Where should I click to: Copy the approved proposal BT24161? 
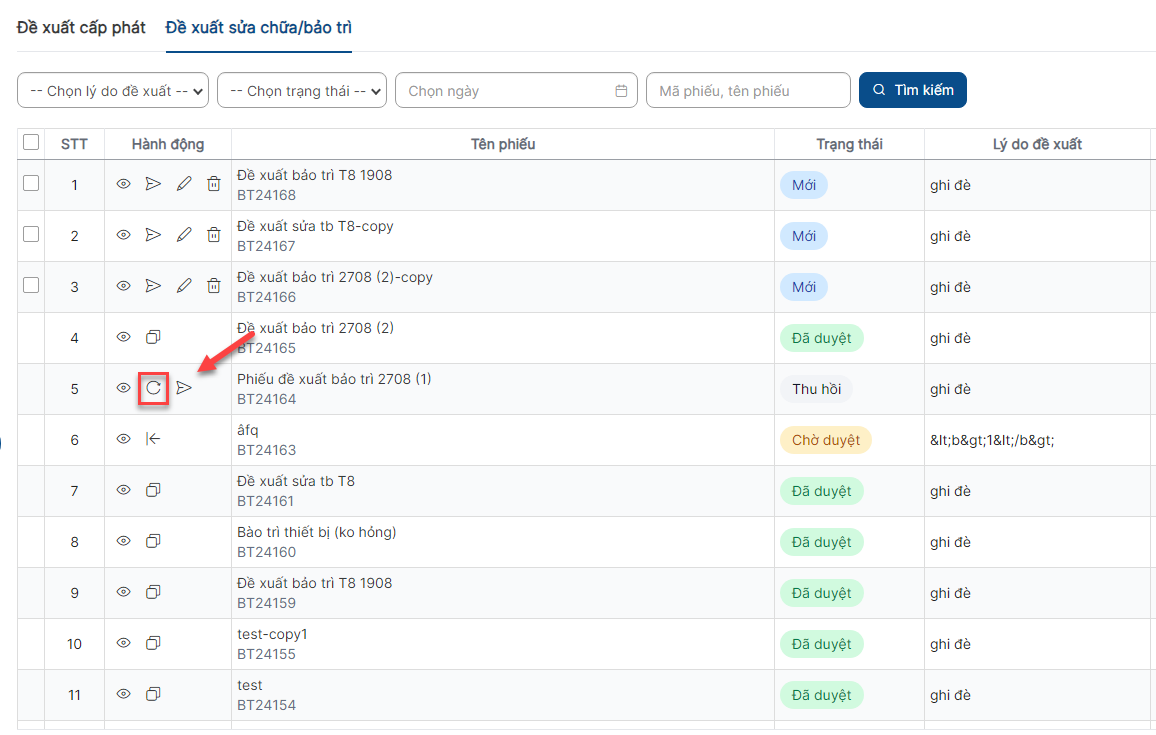click(x=153, y=490)
